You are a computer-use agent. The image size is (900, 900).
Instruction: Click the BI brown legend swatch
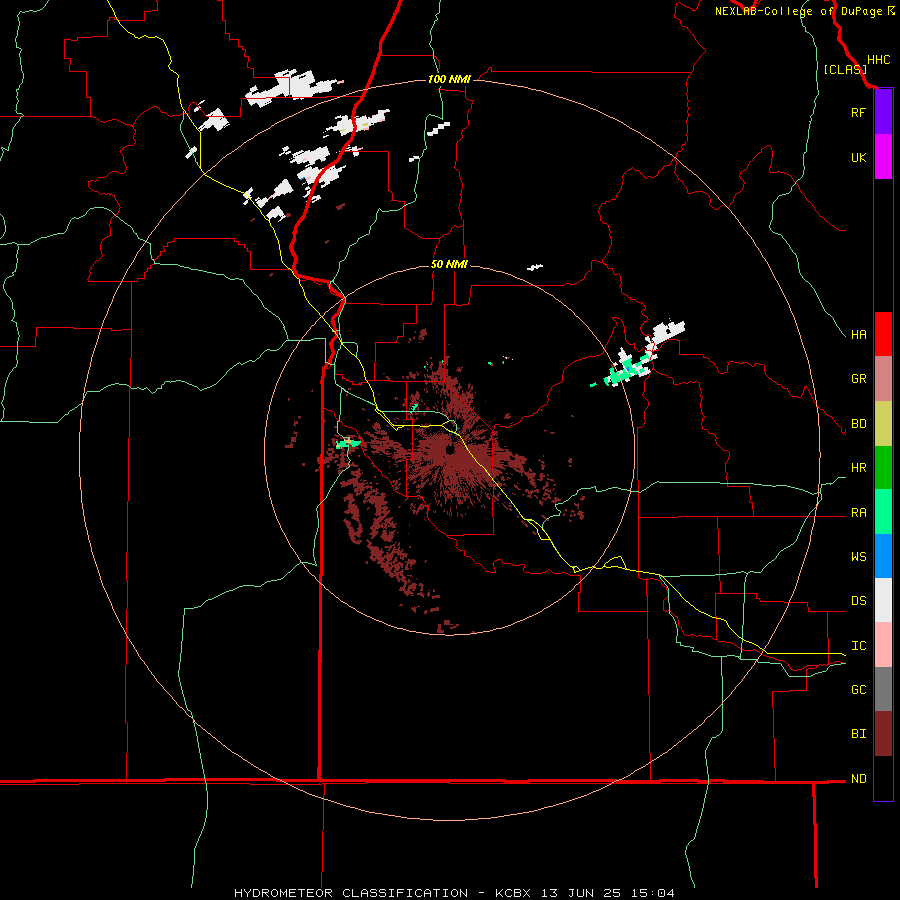883,734
